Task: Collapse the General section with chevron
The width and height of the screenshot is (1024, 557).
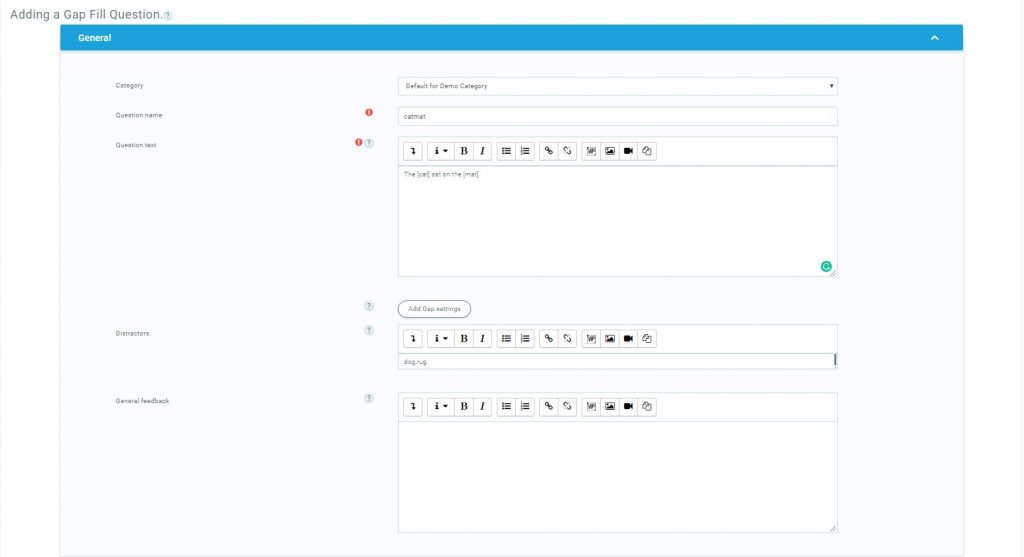Action: (x=934, y=38)
